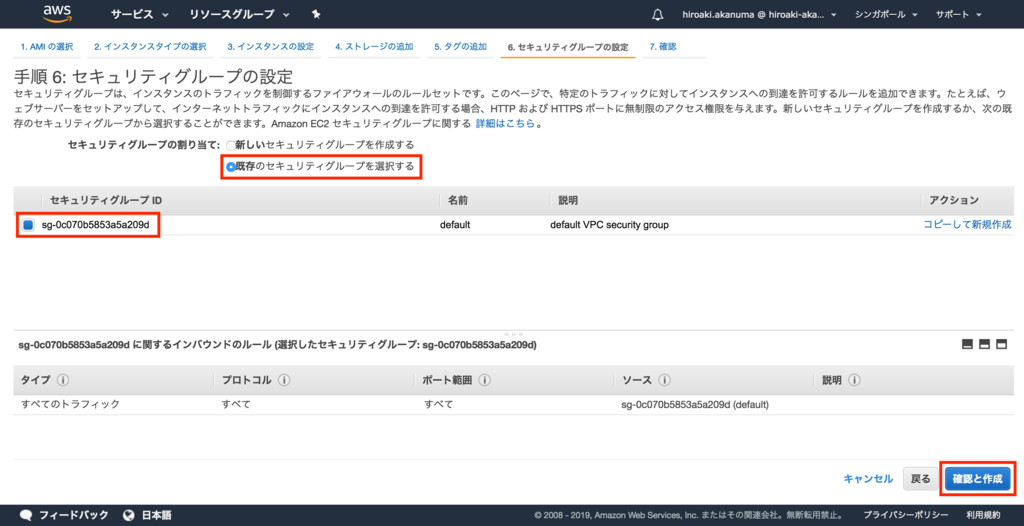Toggle checkbox for sg-0c070b5853a5a209d
The image size is (1024, 526).
point(27,225)
